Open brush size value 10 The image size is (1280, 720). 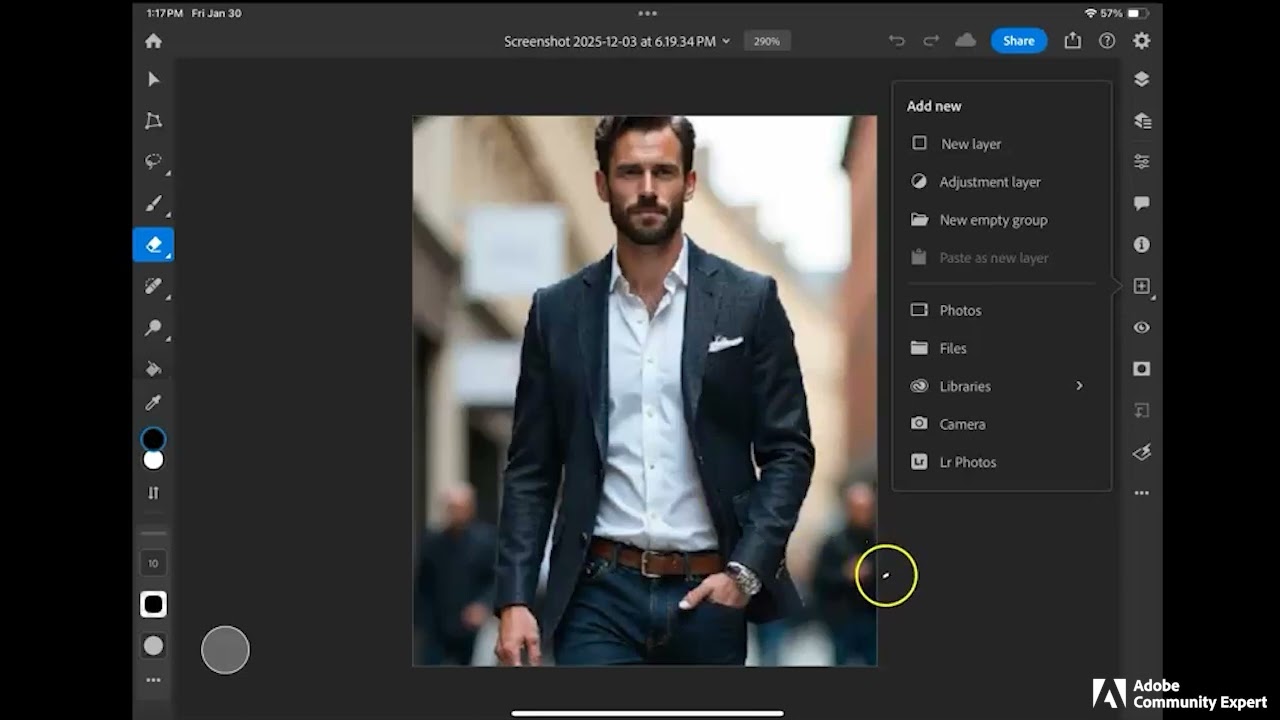click(x=153, y=563)
